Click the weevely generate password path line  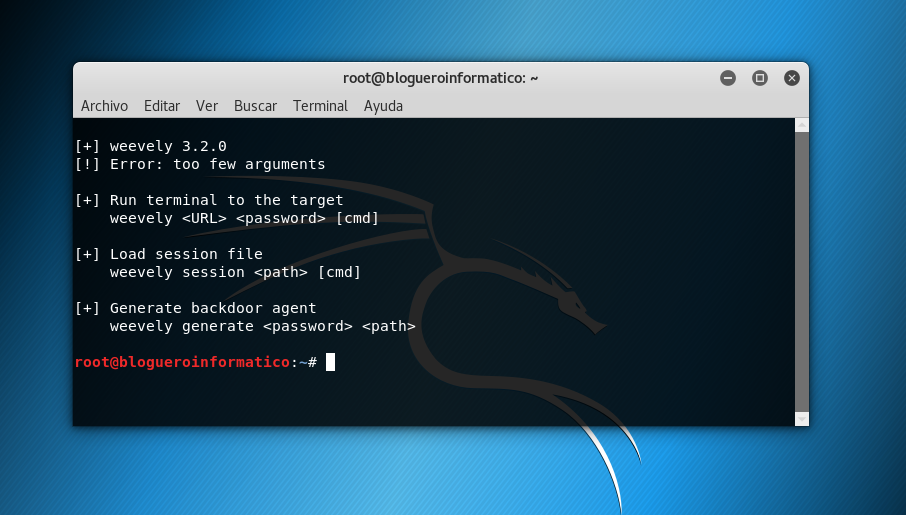(262, 326)
